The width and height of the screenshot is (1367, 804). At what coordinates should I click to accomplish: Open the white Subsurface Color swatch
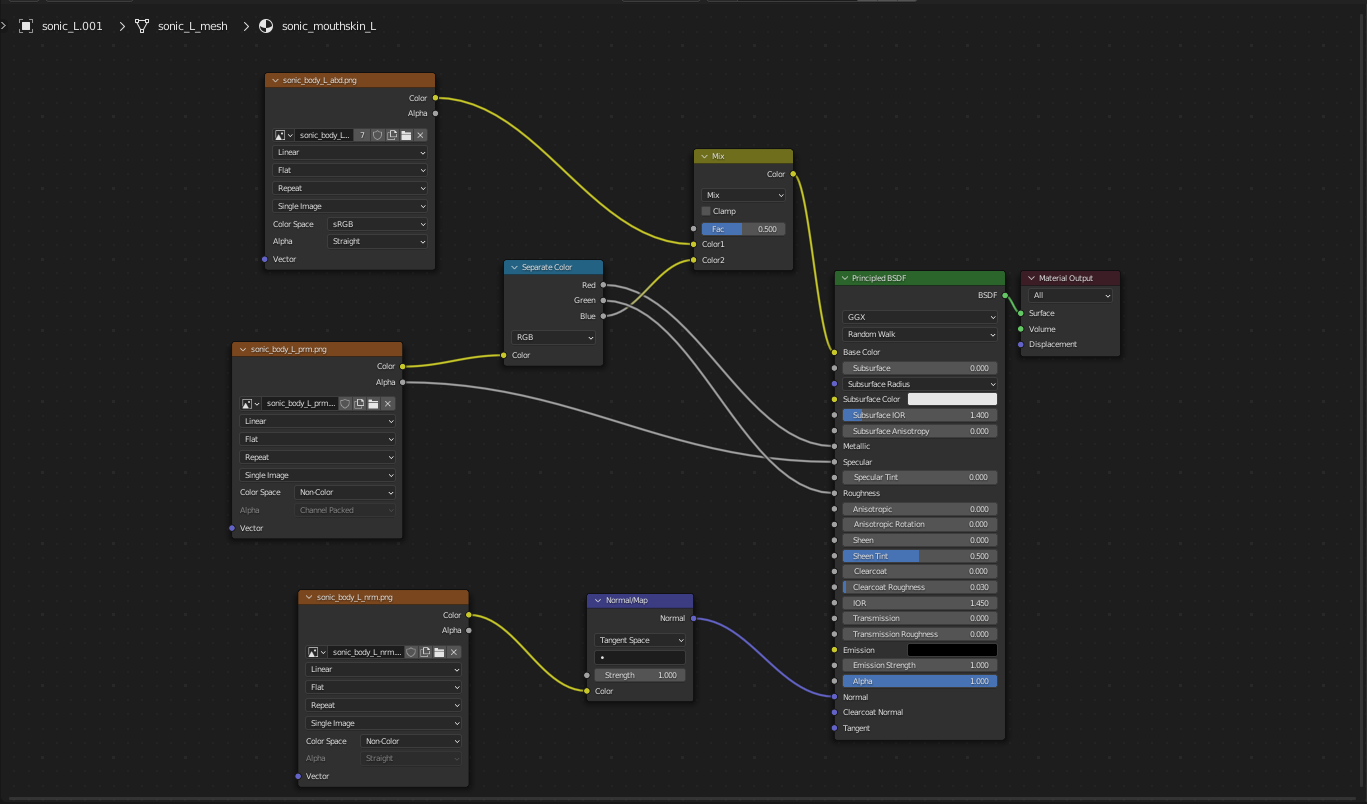tap(952, 399)
